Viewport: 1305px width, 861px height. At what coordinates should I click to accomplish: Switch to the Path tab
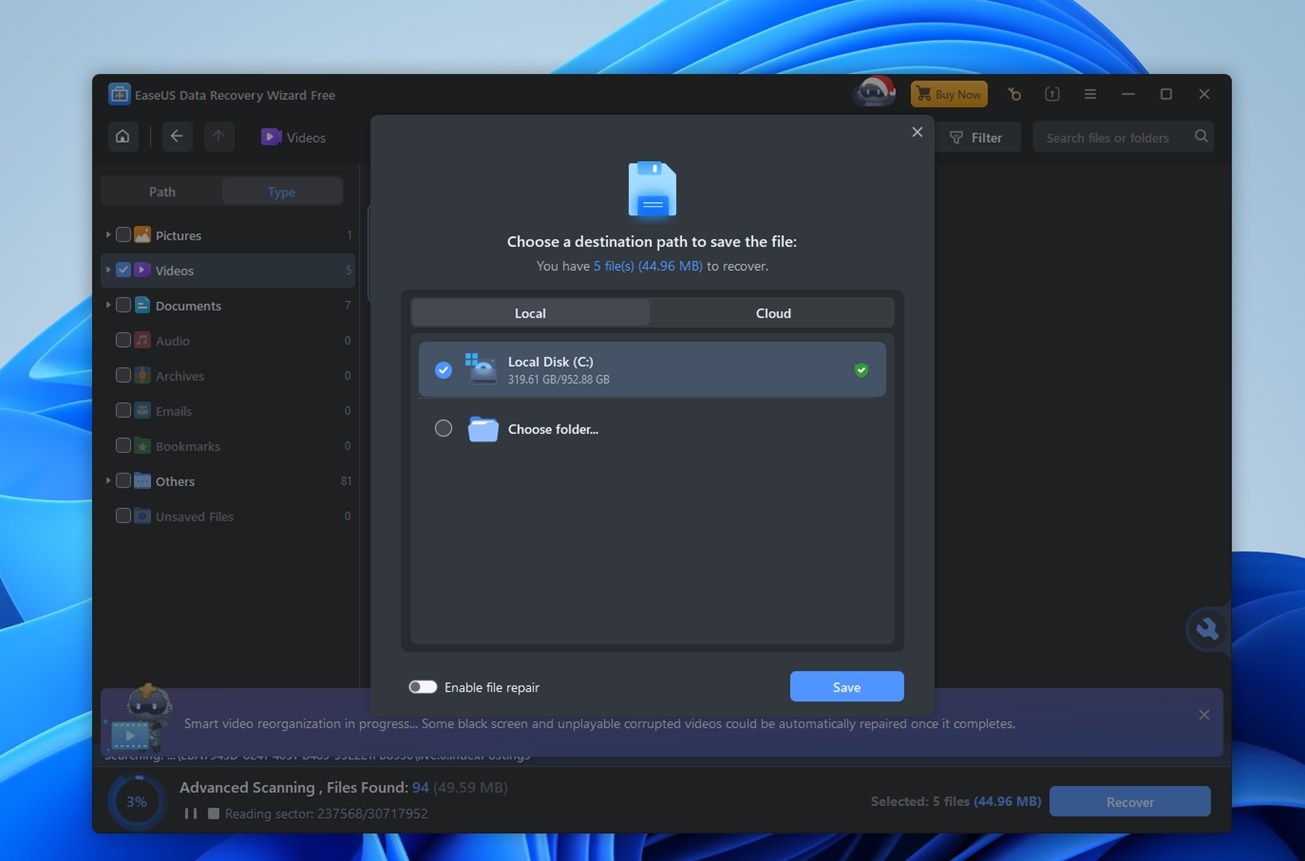coord(162,192)
